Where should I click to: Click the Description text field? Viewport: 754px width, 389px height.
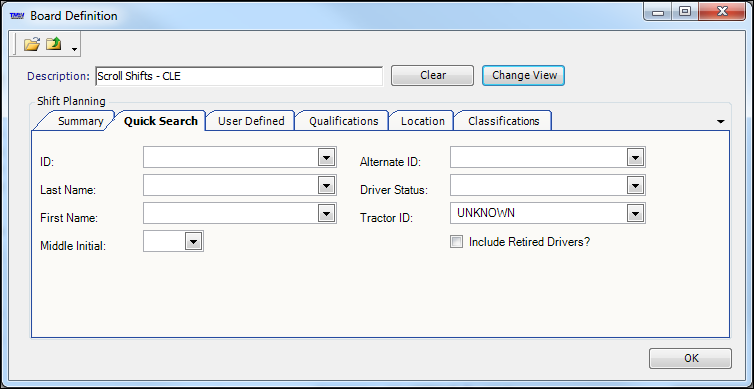[239, 76]
